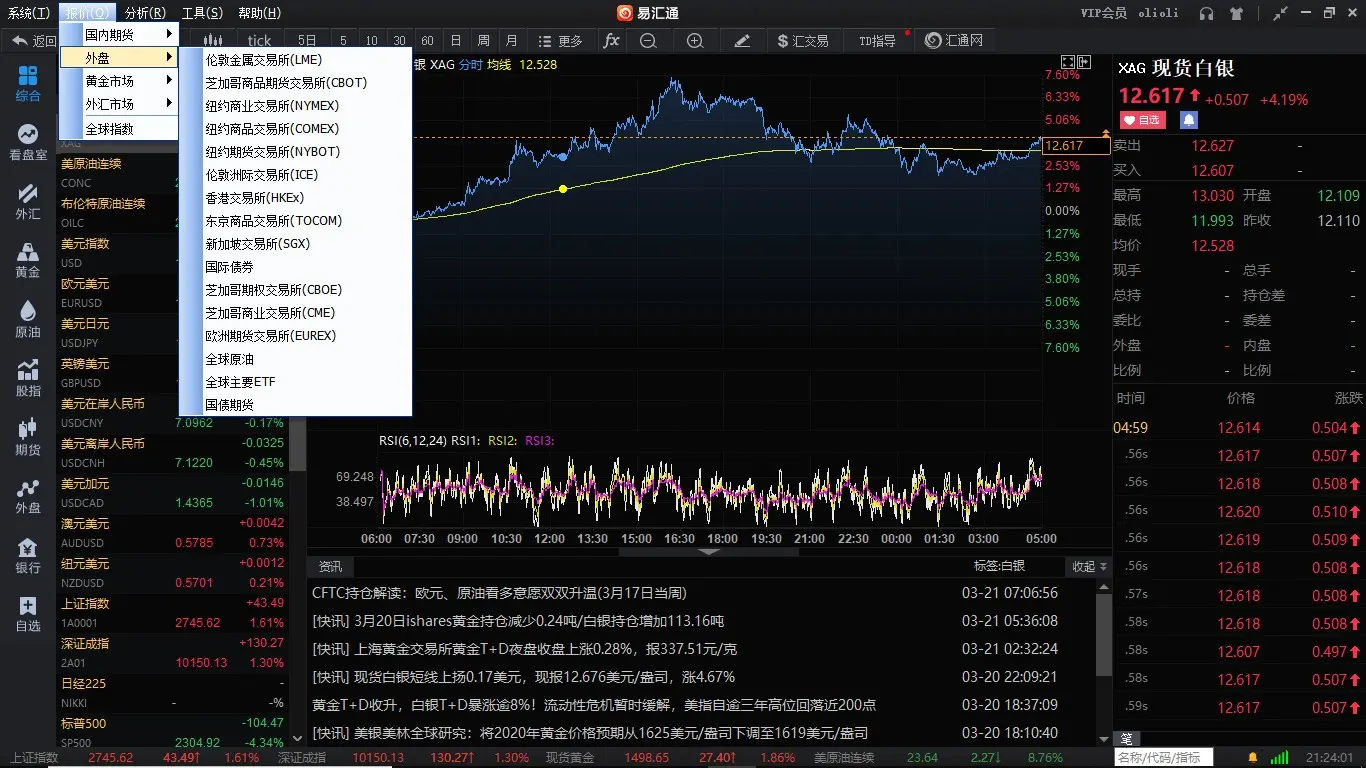Open the 看盘室 sidebar section

(x=28, y=142)
